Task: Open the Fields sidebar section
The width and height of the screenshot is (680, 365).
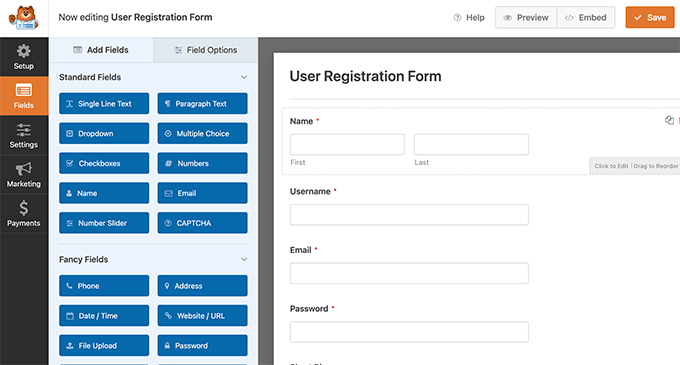Action: pos(24,96)
